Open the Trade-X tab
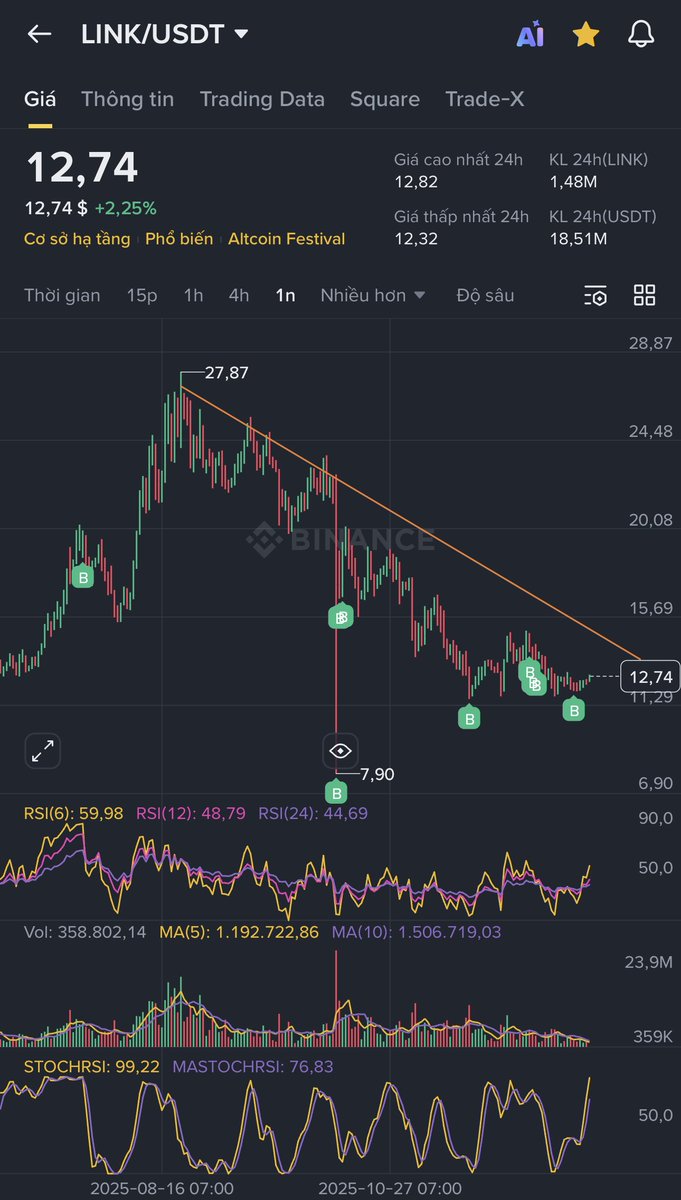 coord(485,99)
